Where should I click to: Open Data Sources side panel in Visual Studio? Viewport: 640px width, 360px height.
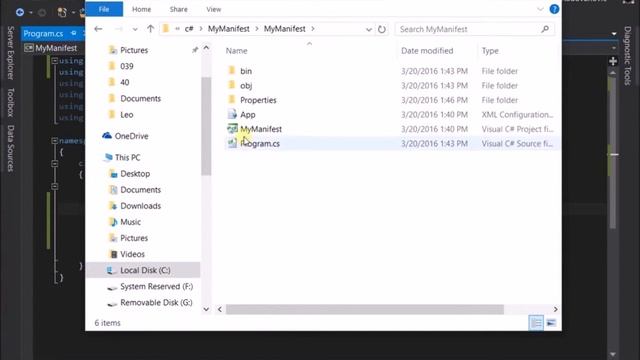11,149
